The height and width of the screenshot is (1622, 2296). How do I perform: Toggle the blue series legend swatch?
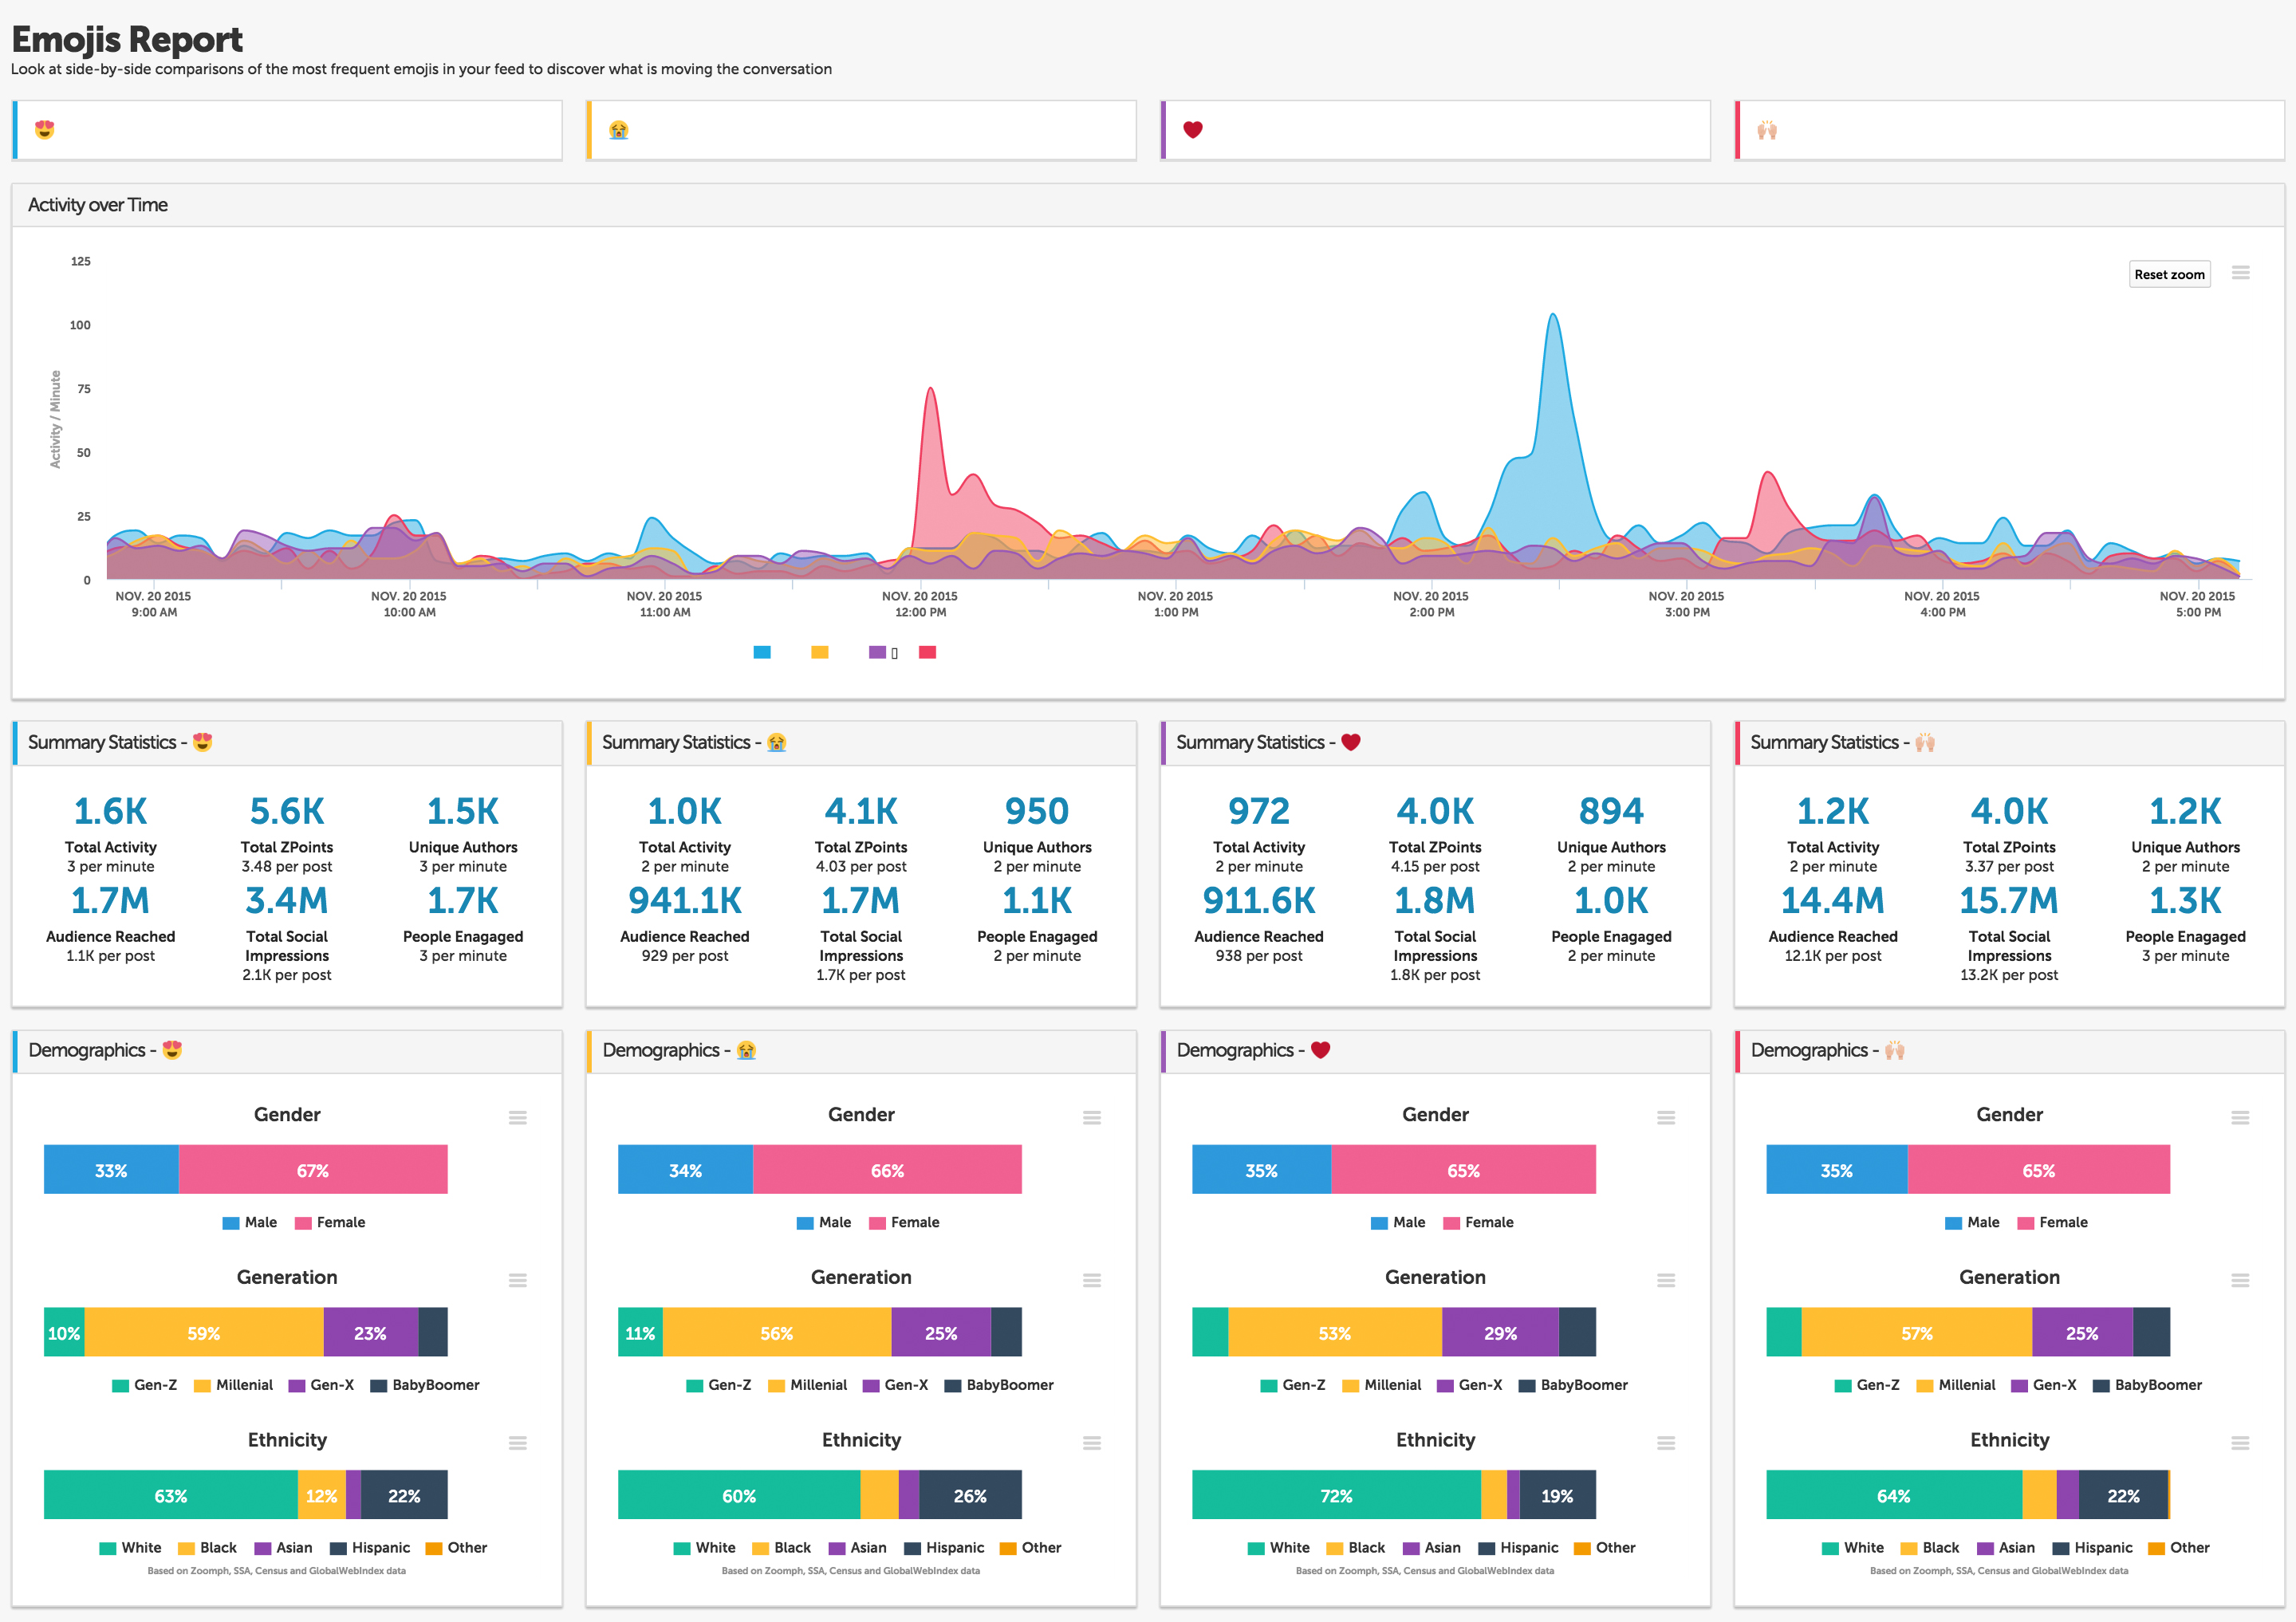pos(762,652)
